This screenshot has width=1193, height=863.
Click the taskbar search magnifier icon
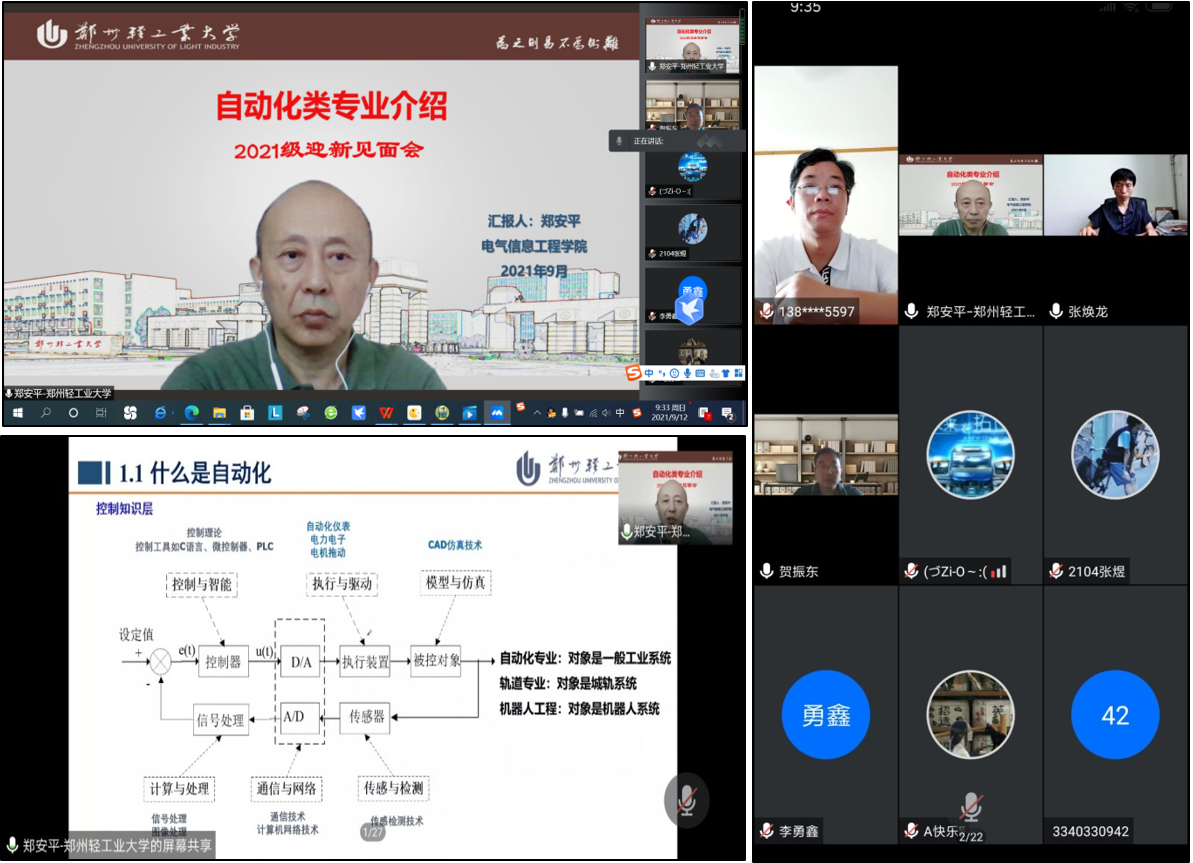[46, 412]
